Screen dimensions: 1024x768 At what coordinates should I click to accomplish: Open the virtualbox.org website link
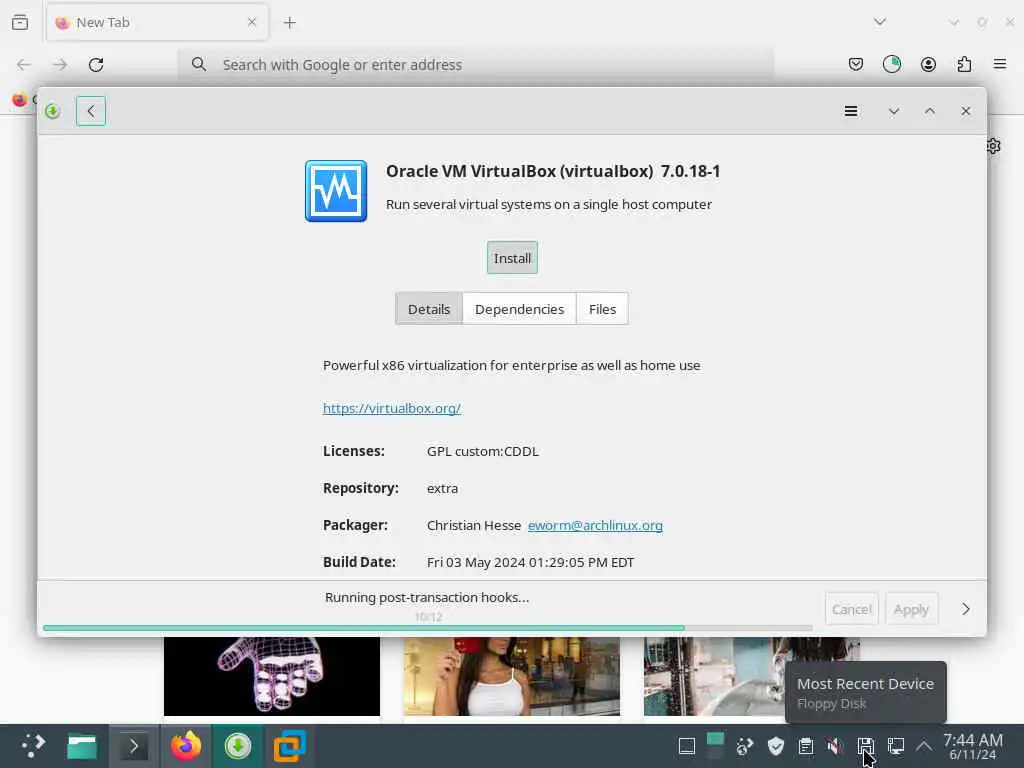coord(392,408)
